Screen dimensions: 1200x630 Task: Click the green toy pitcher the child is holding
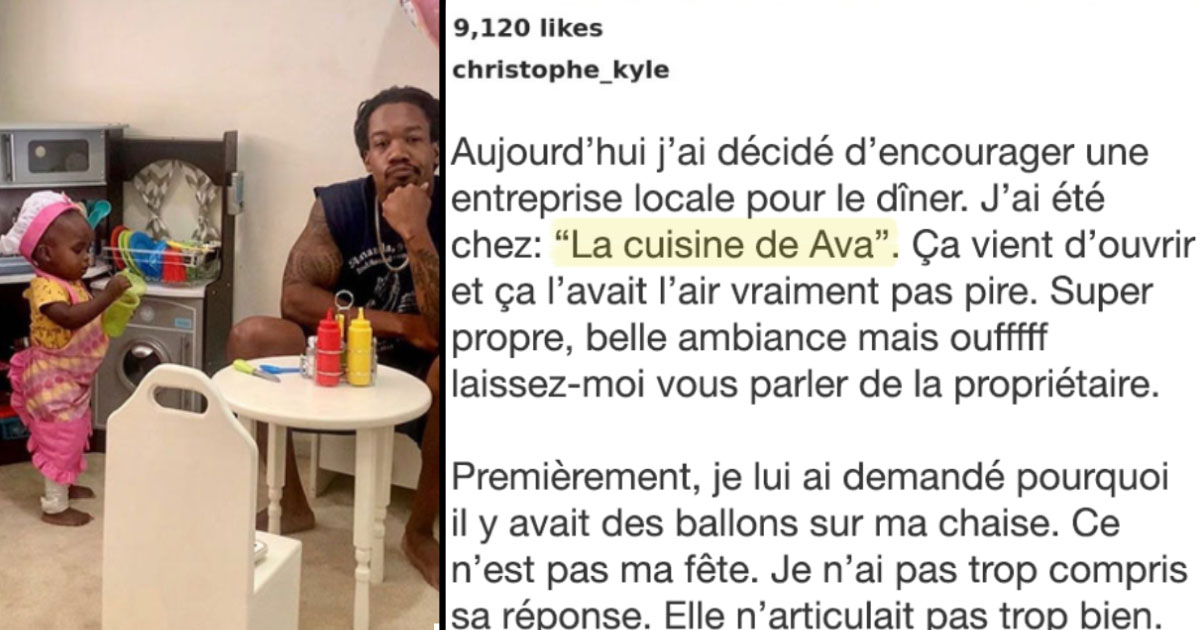123,306
